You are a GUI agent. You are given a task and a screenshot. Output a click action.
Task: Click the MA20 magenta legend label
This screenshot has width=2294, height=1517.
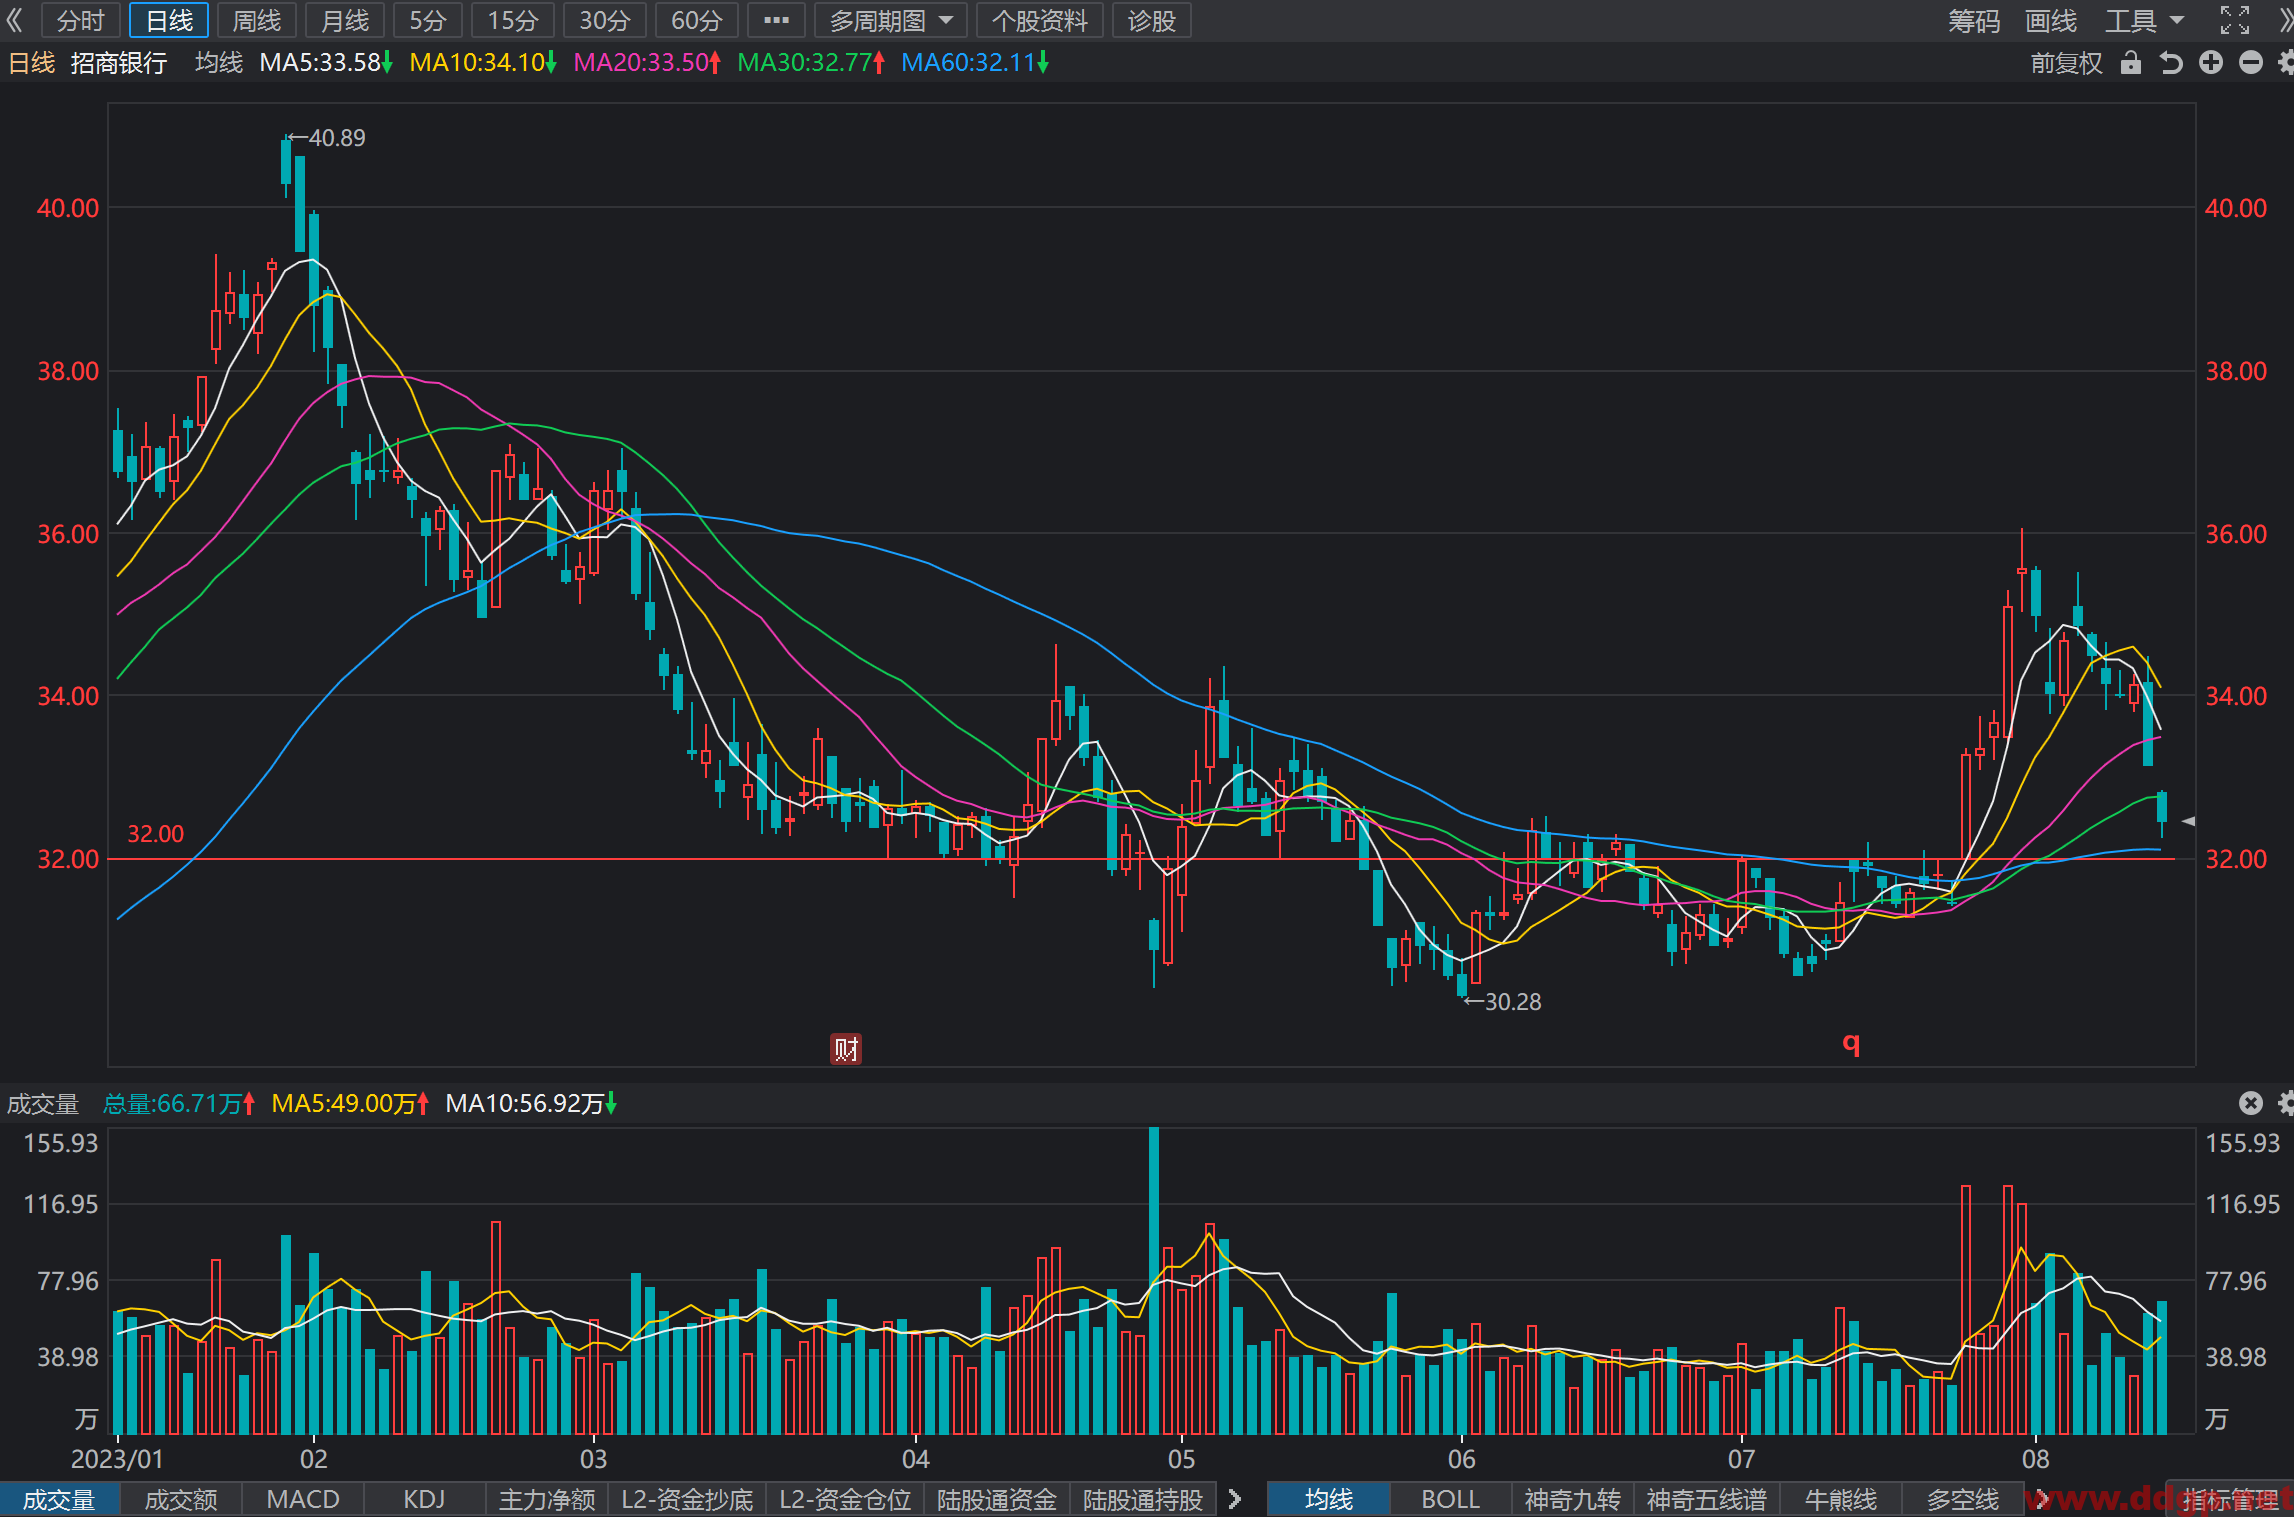[646, 63]
